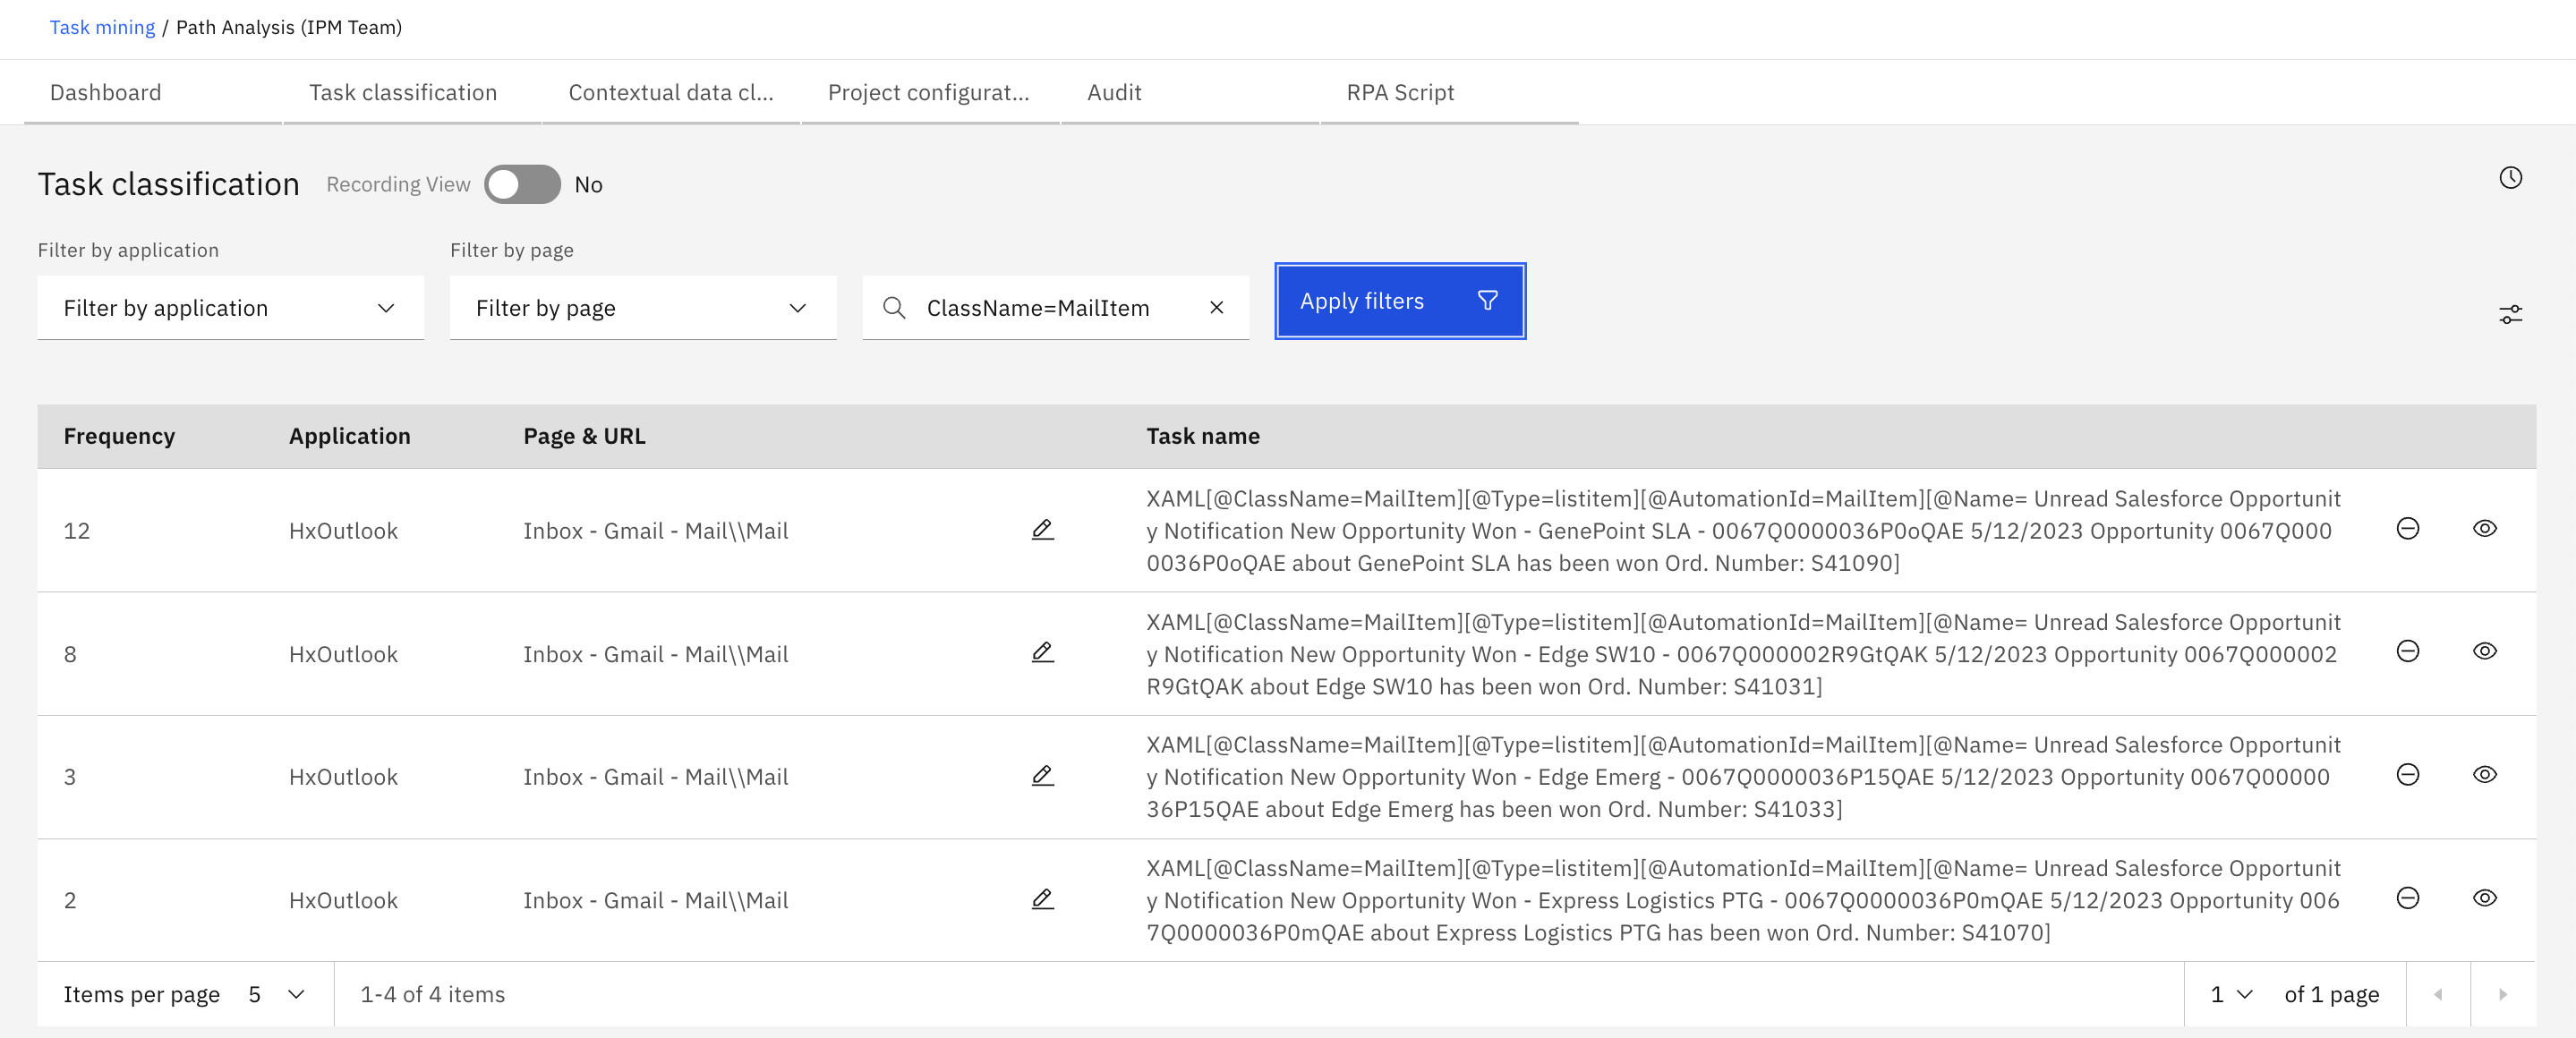Edit page name for frequency 12 row
The image size is (2576, 1038).
click(1042, 530)
